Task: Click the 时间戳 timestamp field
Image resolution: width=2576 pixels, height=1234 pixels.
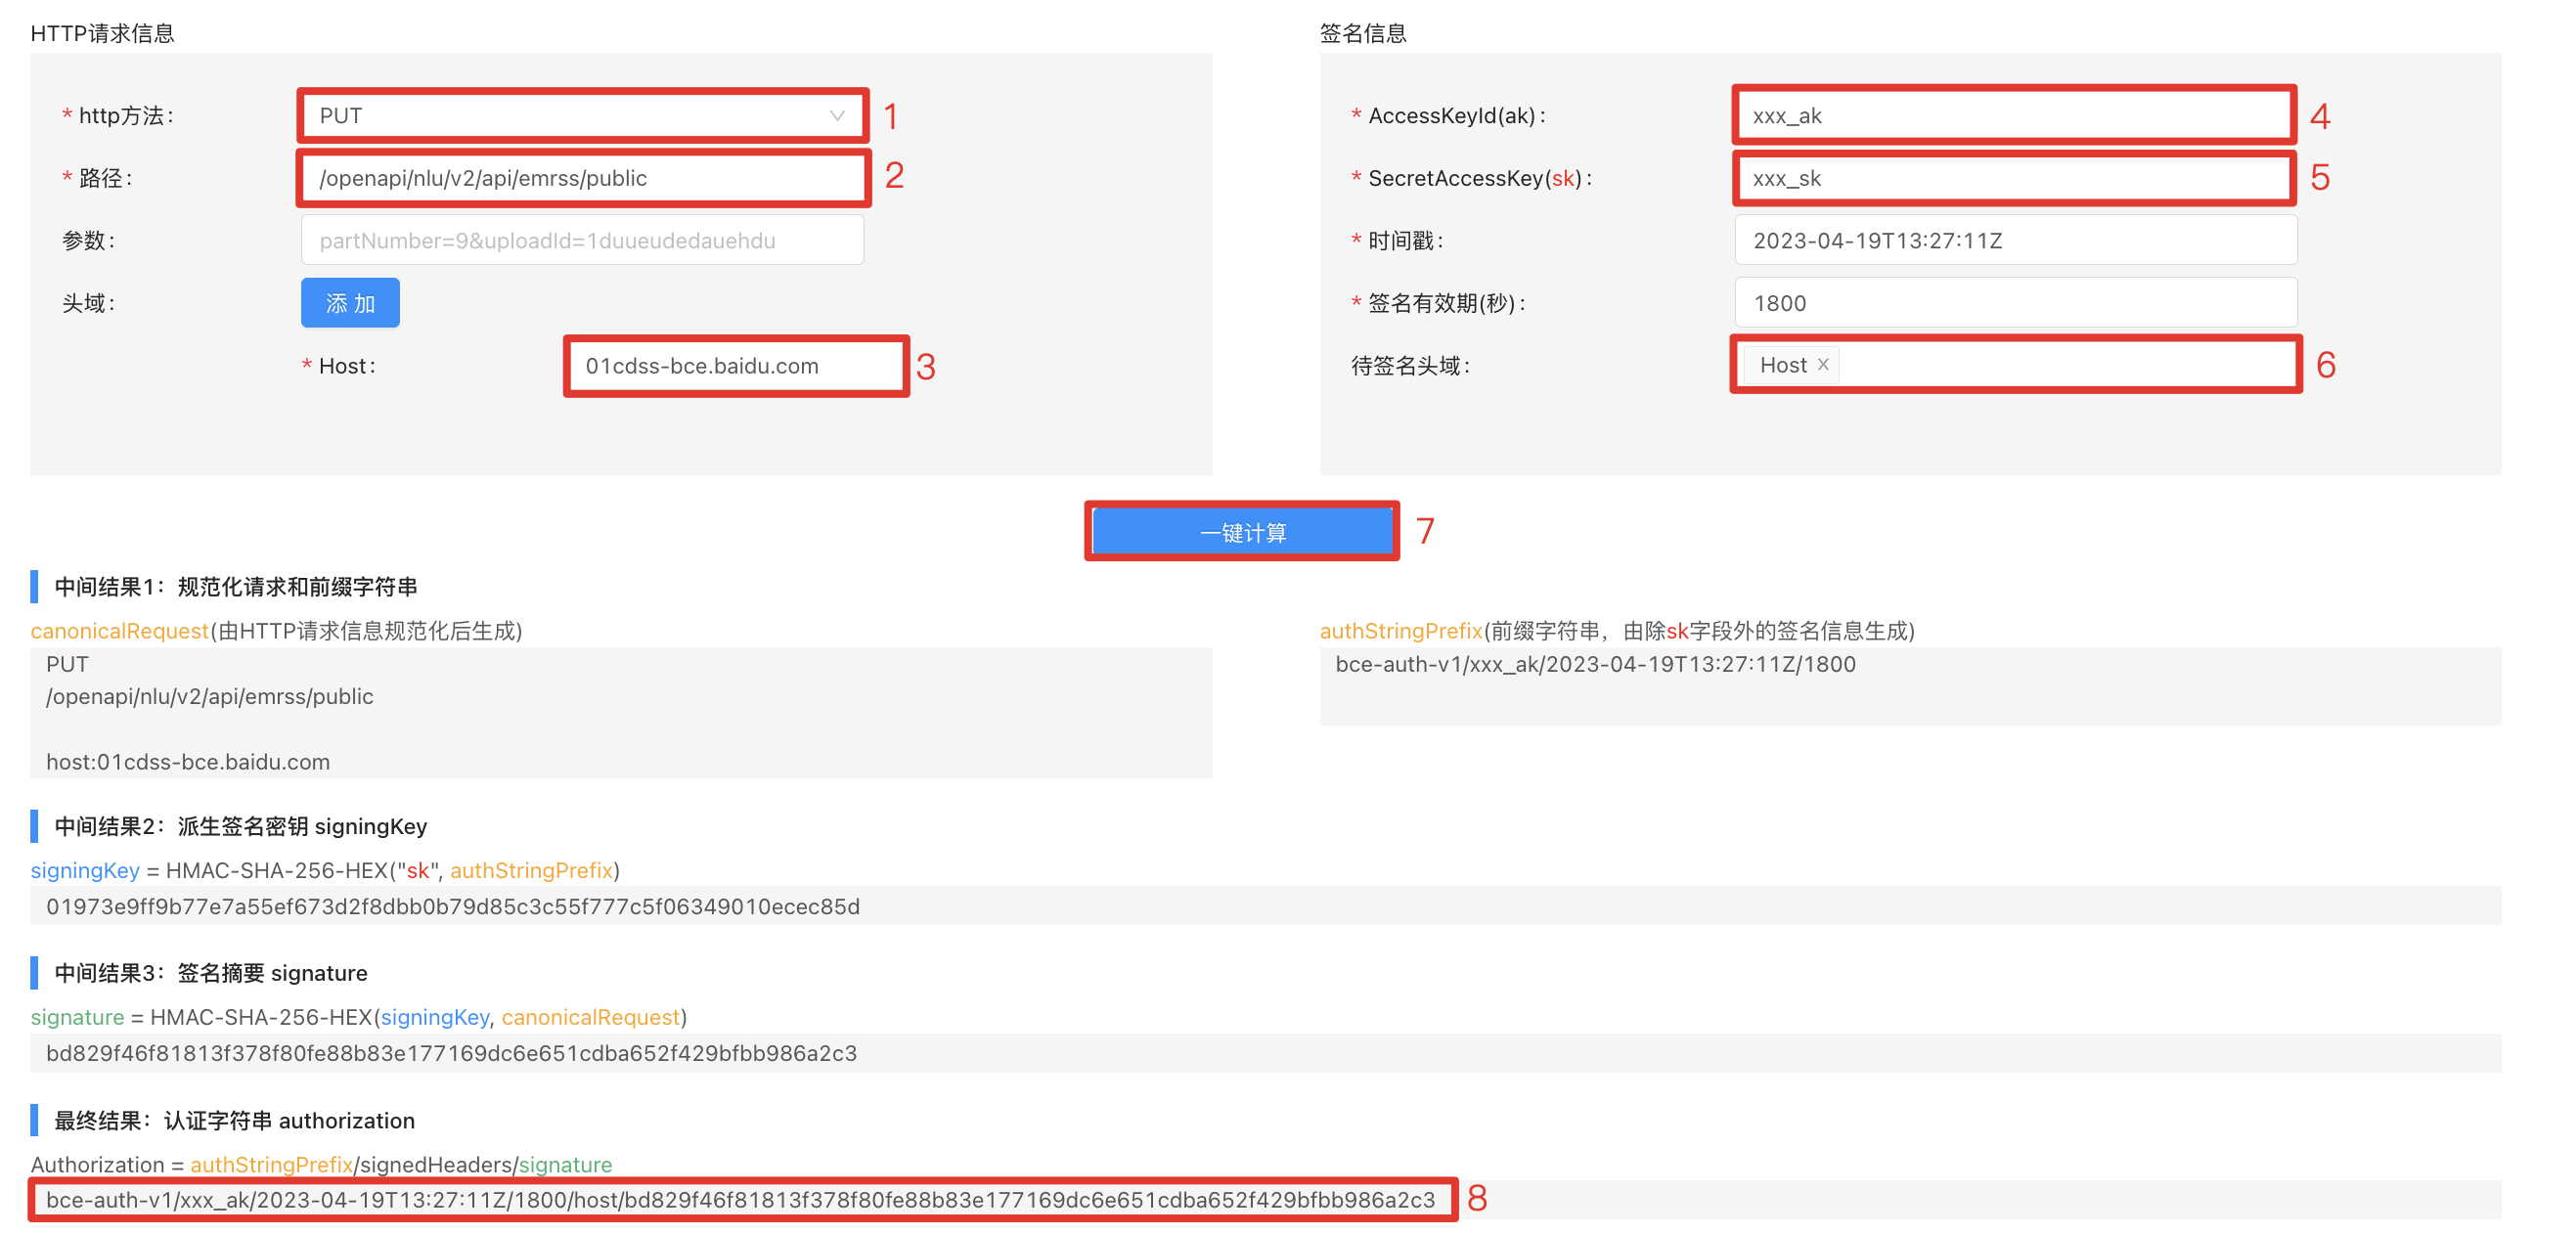Action: pos(2014,240)
